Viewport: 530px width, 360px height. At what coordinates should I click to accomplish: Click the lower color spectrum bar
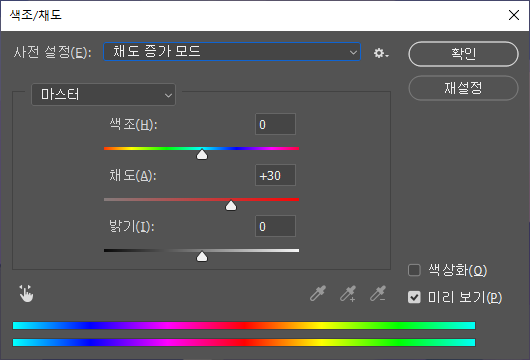tap(244, 342)
